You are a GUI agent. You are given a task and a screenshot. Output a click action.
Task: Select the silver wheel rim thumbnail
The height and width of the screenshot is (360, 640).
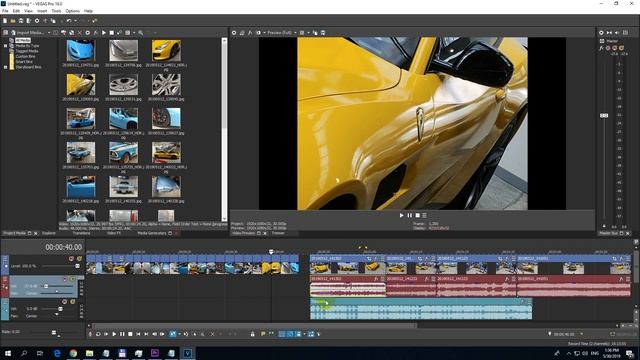123,84
